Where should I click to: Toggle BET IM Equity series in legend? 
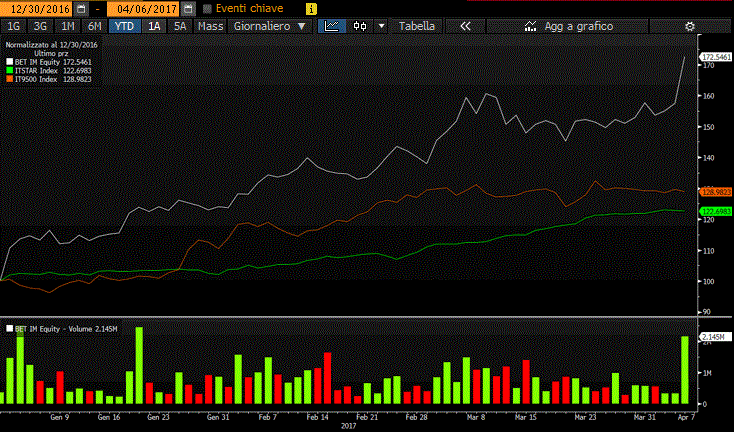coord(9,62)
